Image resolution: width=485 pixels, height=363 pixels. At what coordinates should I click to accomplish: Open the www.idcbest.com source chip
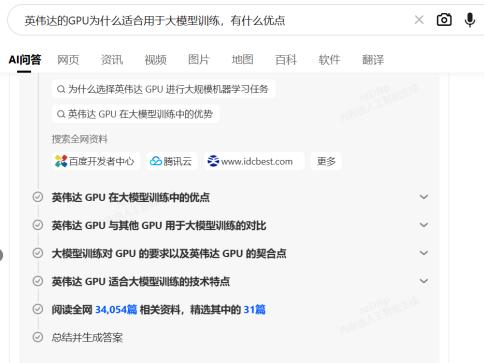point(254,161)
